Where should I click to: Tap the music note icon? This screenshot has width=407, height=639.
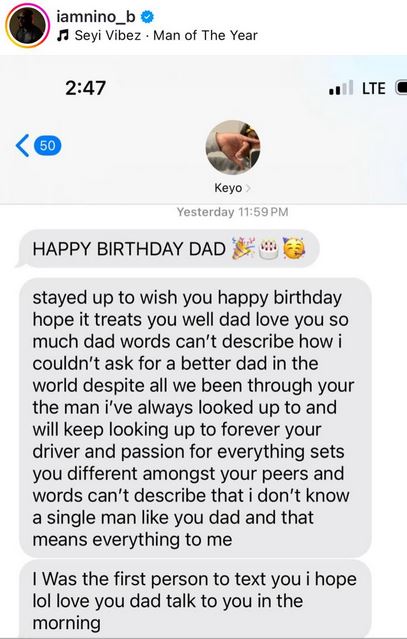[62, 36]
